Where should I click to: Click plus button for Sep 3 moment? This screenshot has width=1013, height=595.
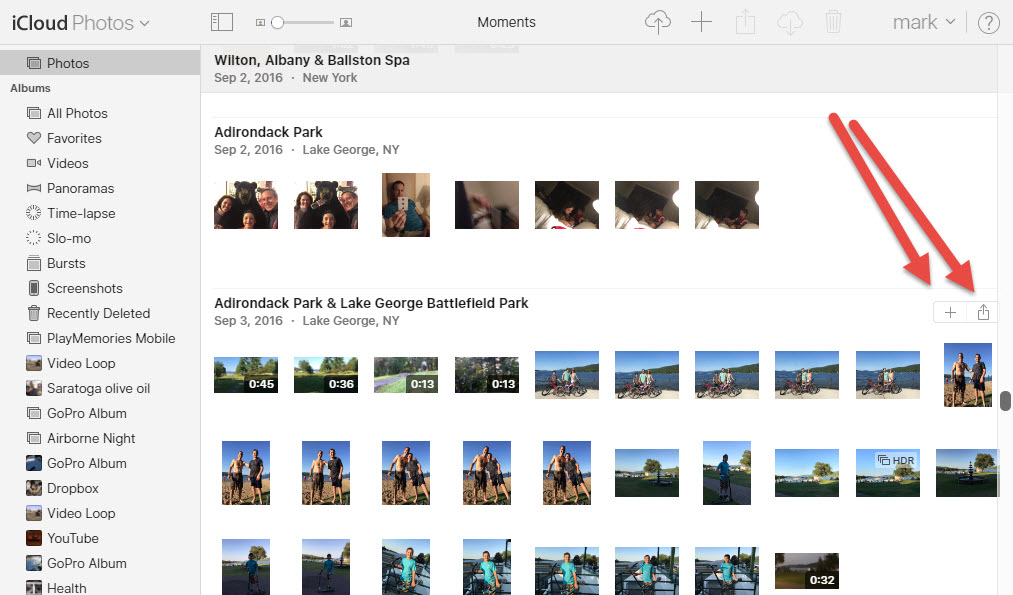click(x=950, y=313)
